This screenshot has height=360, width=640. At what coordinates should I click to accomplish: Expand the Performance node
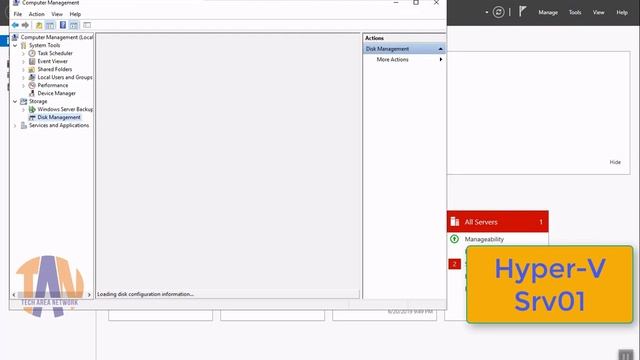pos(23,85)
